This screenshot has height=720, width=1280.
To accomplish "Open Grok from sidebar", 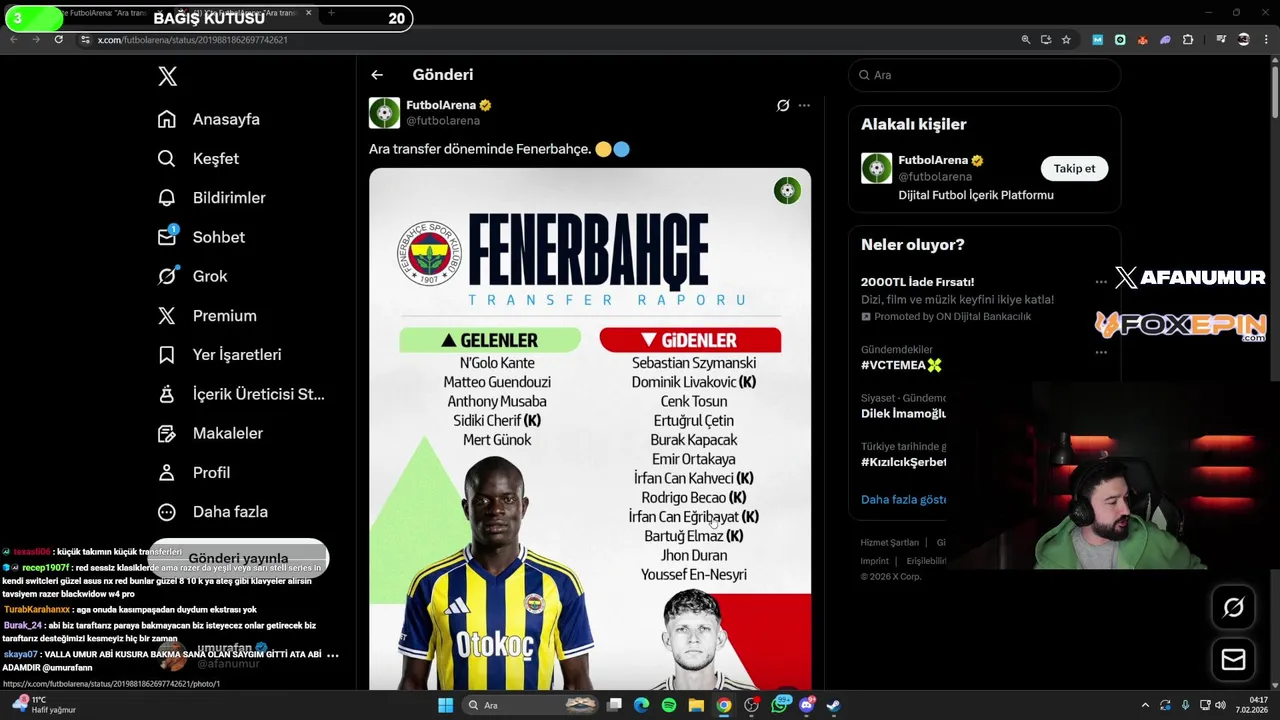I will [192, 276].
